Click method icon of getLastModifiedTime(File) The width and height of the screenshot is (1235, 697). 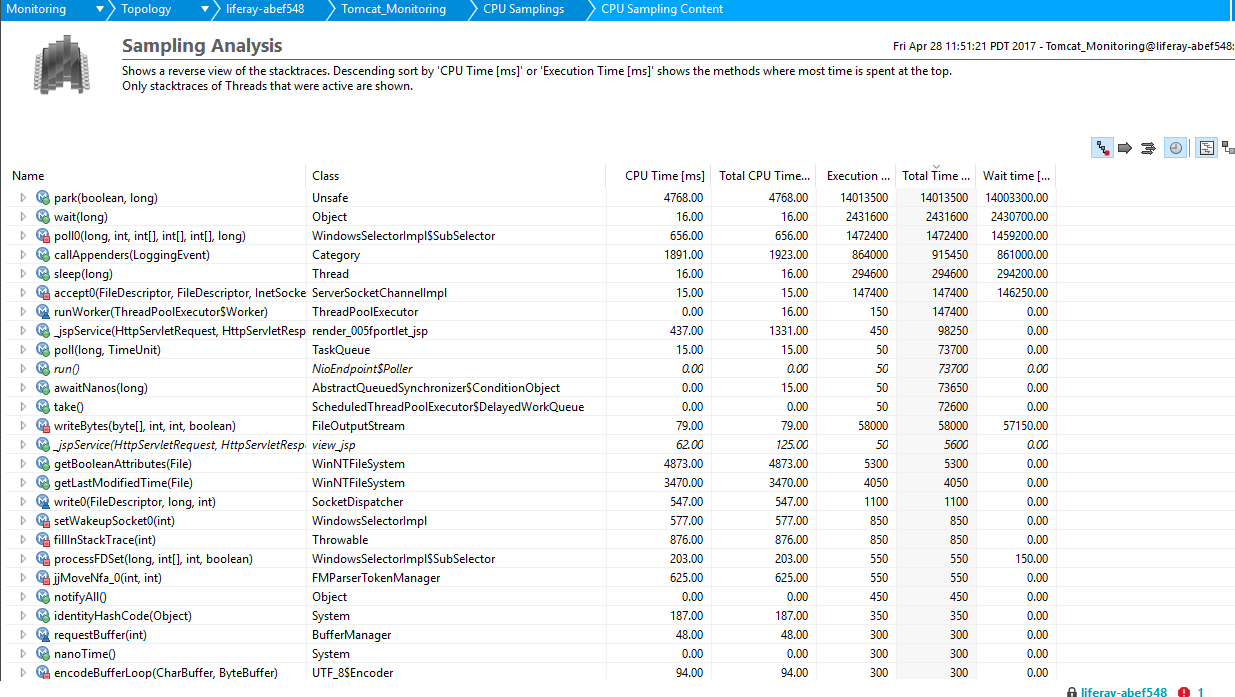click(x=43, y=483)
